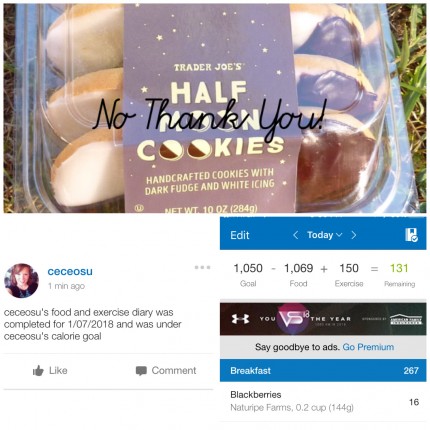Click the 131 Remaining calories value
The image size is (430, 430).
click(399, 268)
